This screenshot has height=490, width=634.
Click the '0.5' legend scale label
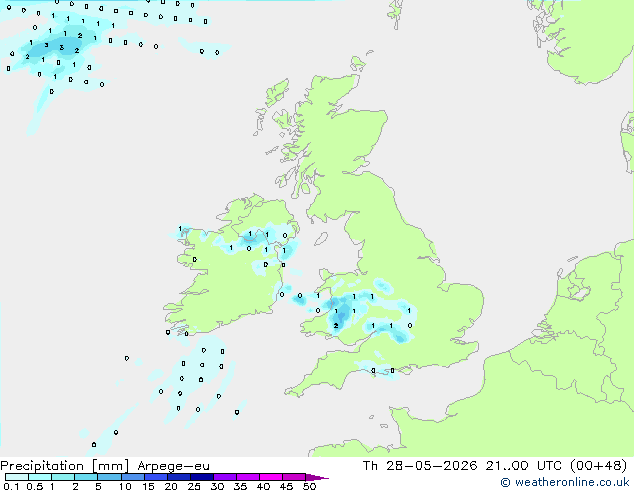[x=35, y=486]
